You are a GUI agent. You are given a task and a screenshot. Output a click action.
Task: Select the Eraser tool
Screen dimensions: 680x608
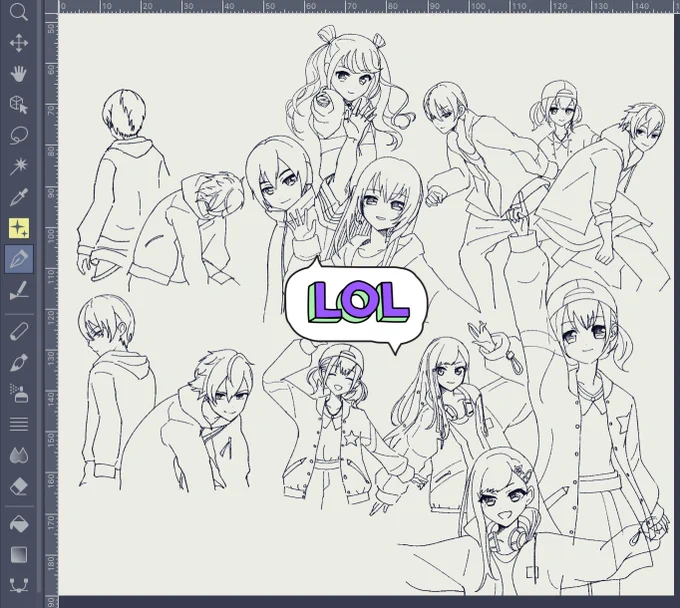[19, 487]
